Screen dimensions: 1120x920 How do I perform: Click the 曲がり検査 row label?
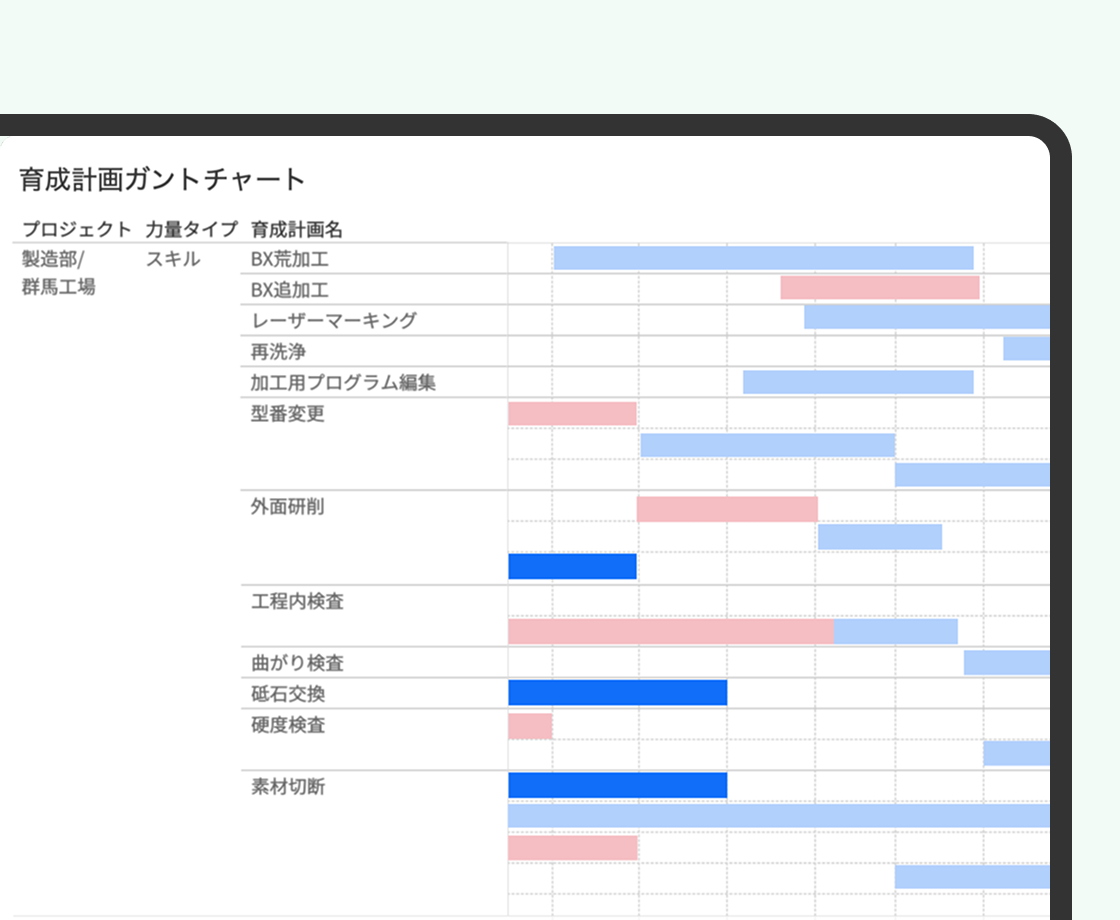[297, 663]
